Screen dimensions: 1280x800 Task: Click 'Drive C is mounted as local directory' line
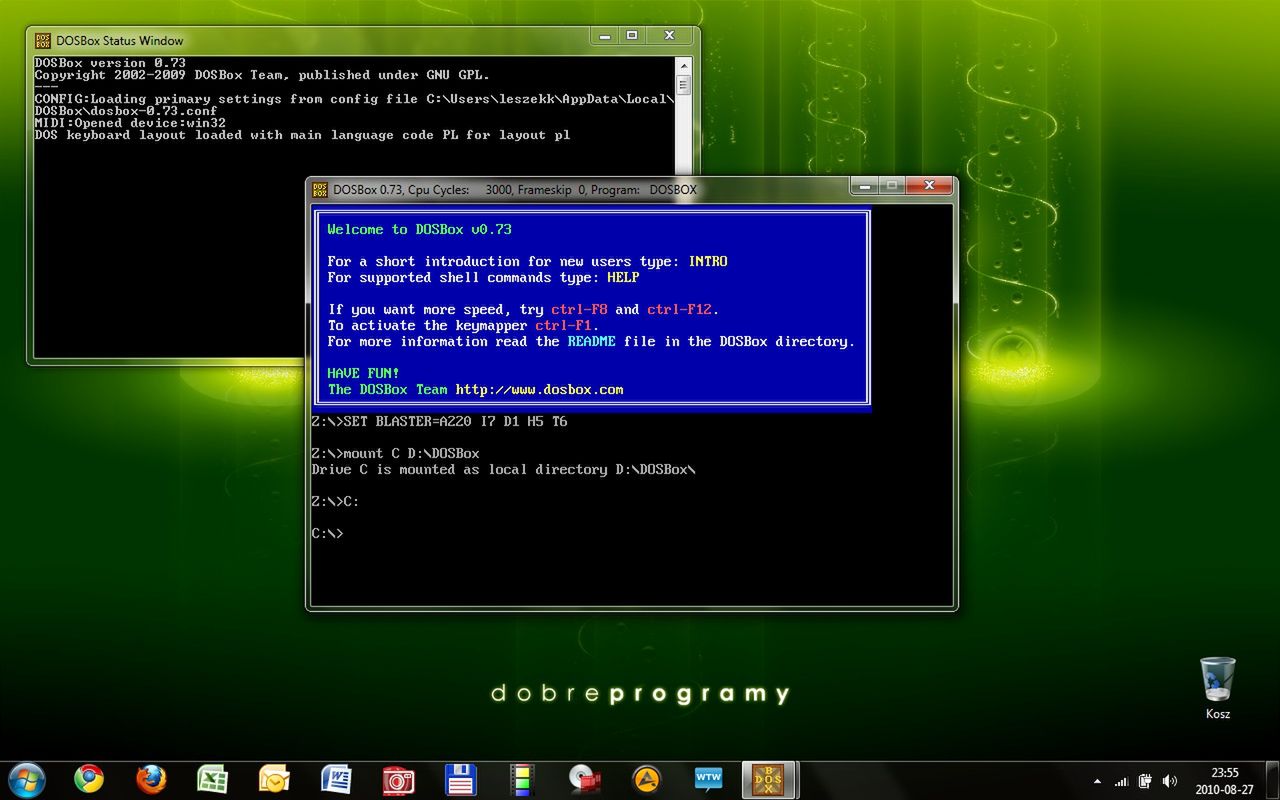tap(504, 470)
